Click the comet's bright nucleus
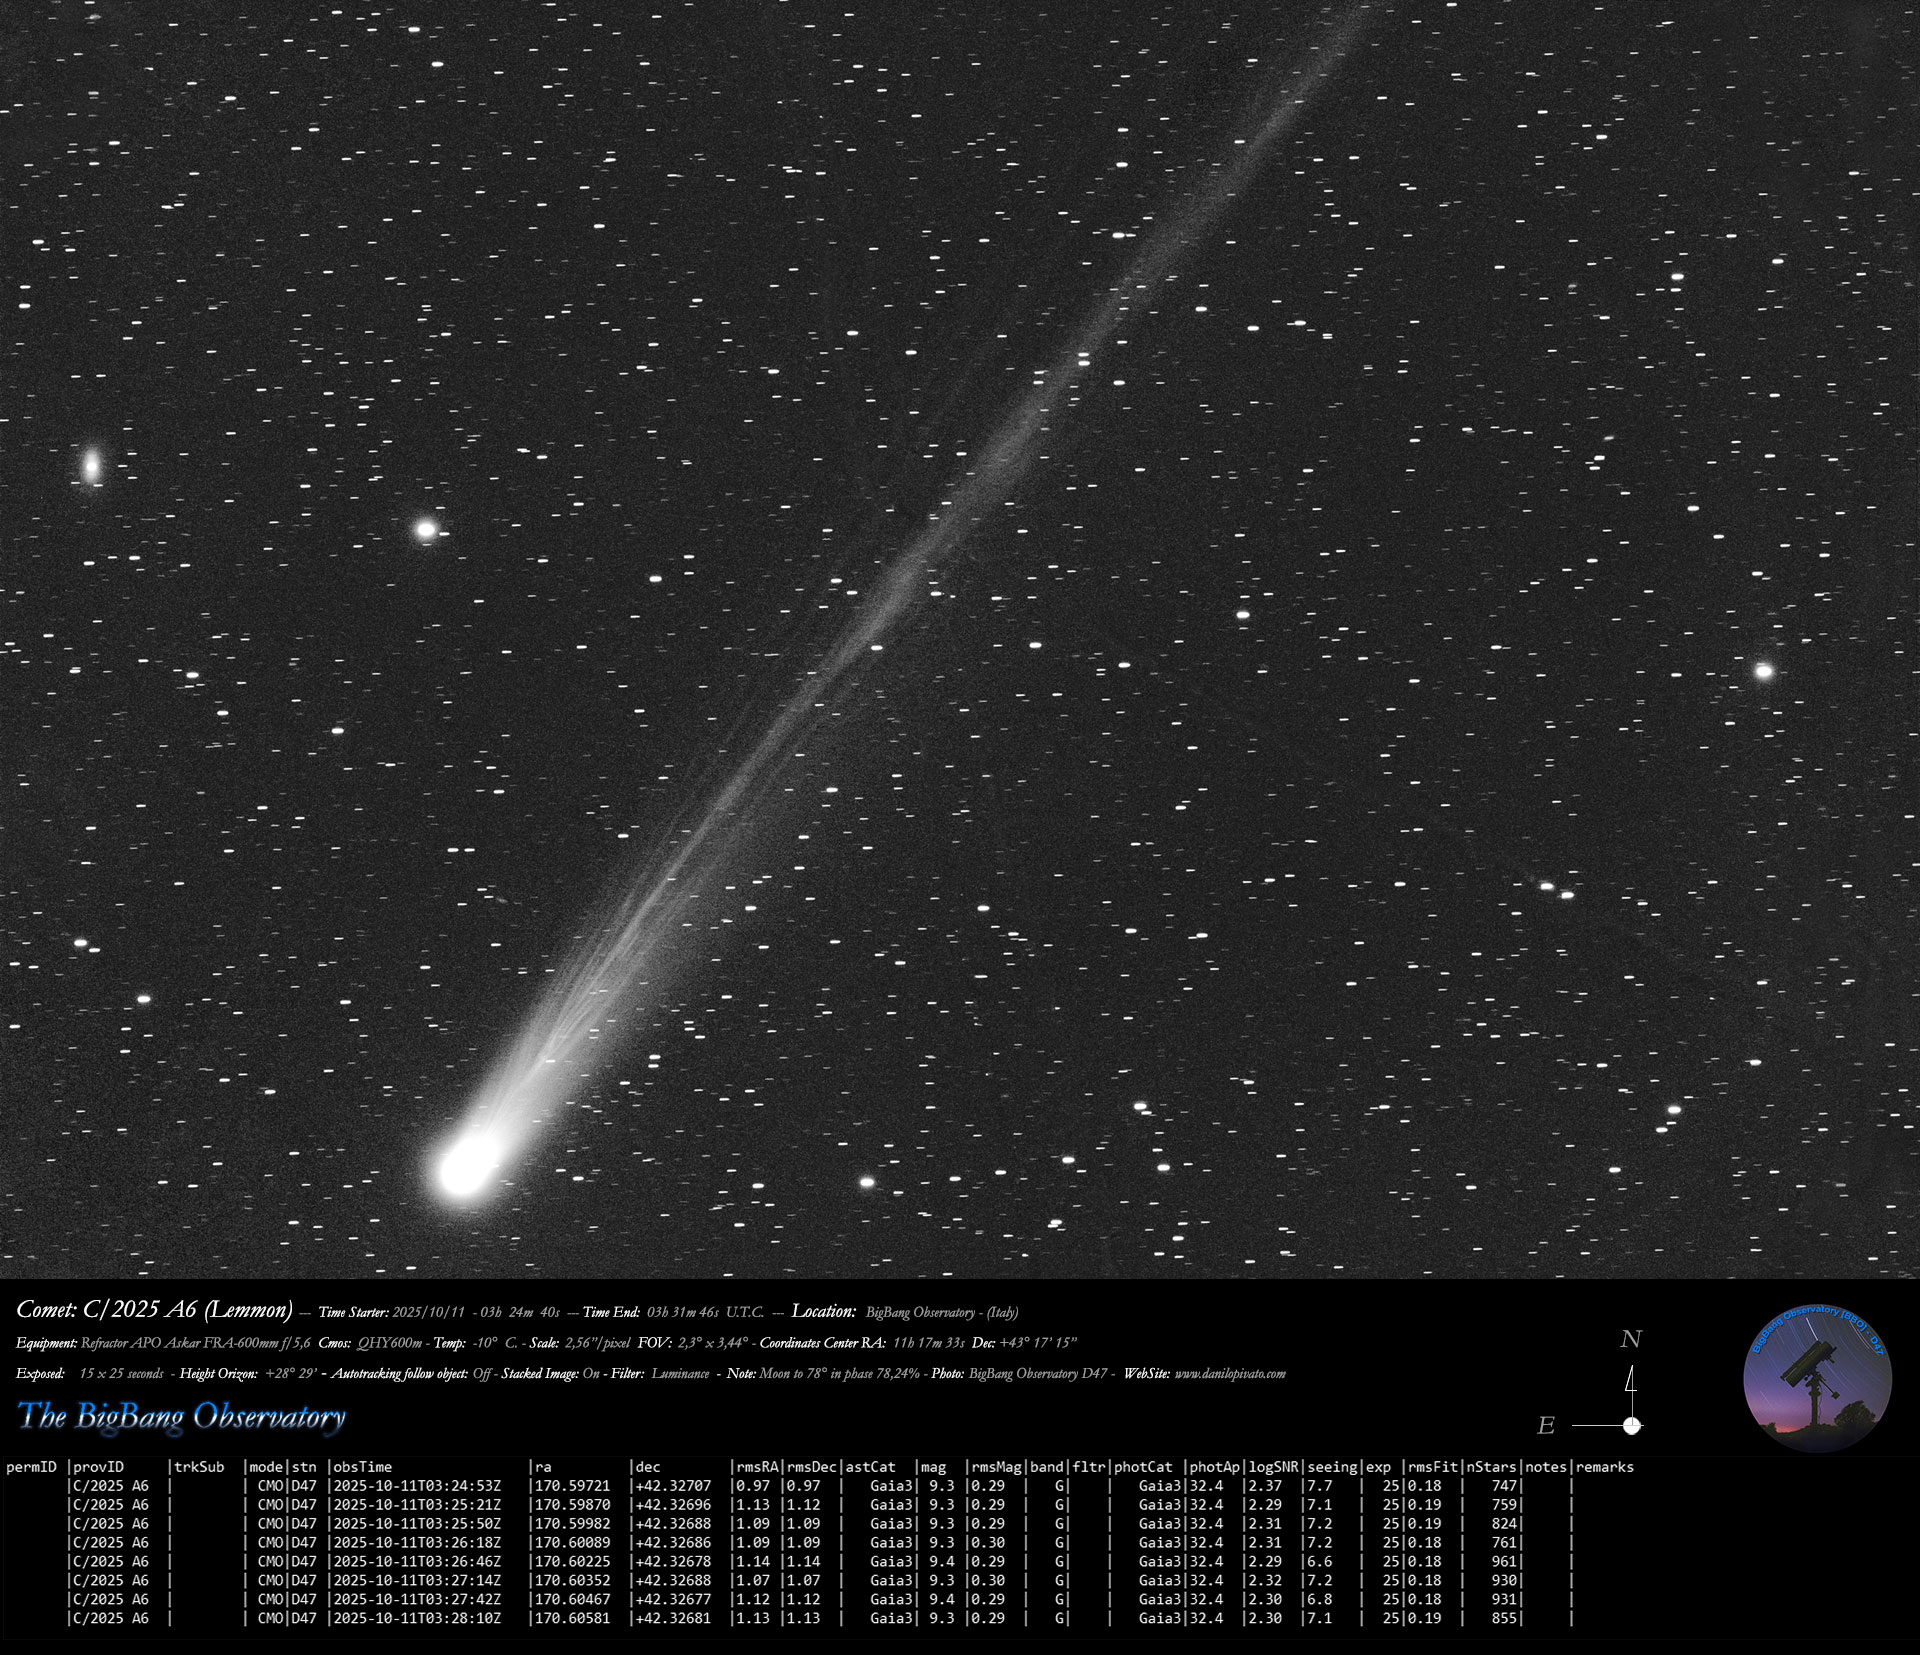The height and width of the screenshot is (1655, 1920). [464, 1167]
